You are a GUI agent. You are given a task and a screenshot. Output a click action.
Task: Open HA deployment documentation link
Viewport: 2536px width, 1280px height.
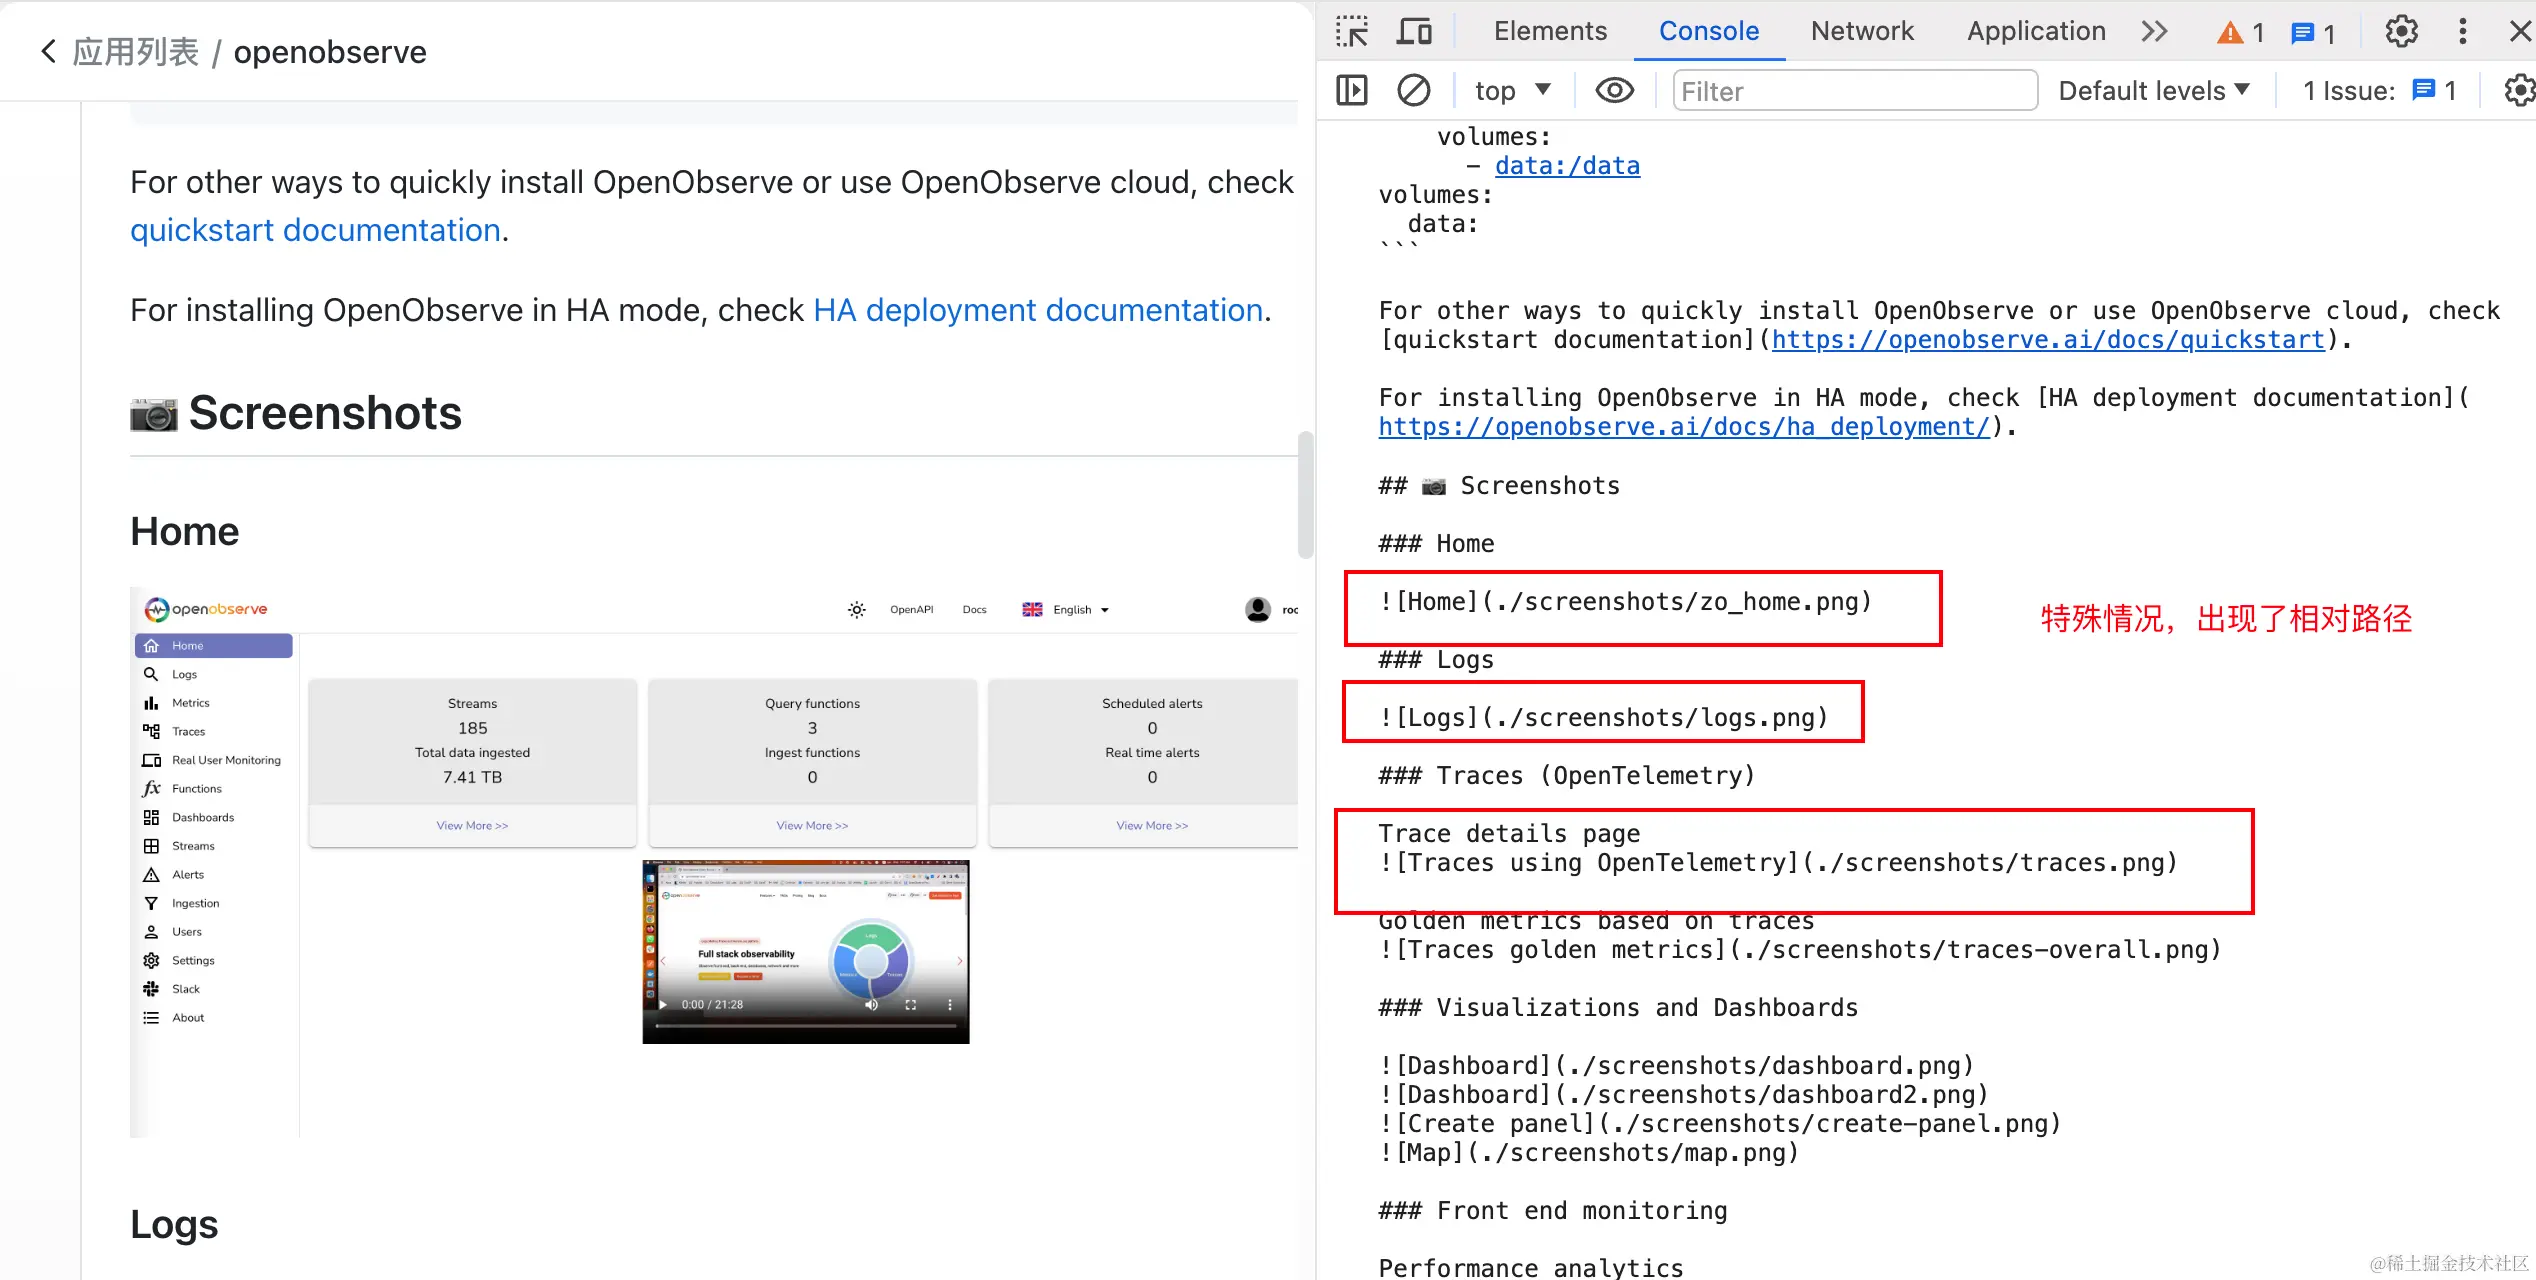1038,310
